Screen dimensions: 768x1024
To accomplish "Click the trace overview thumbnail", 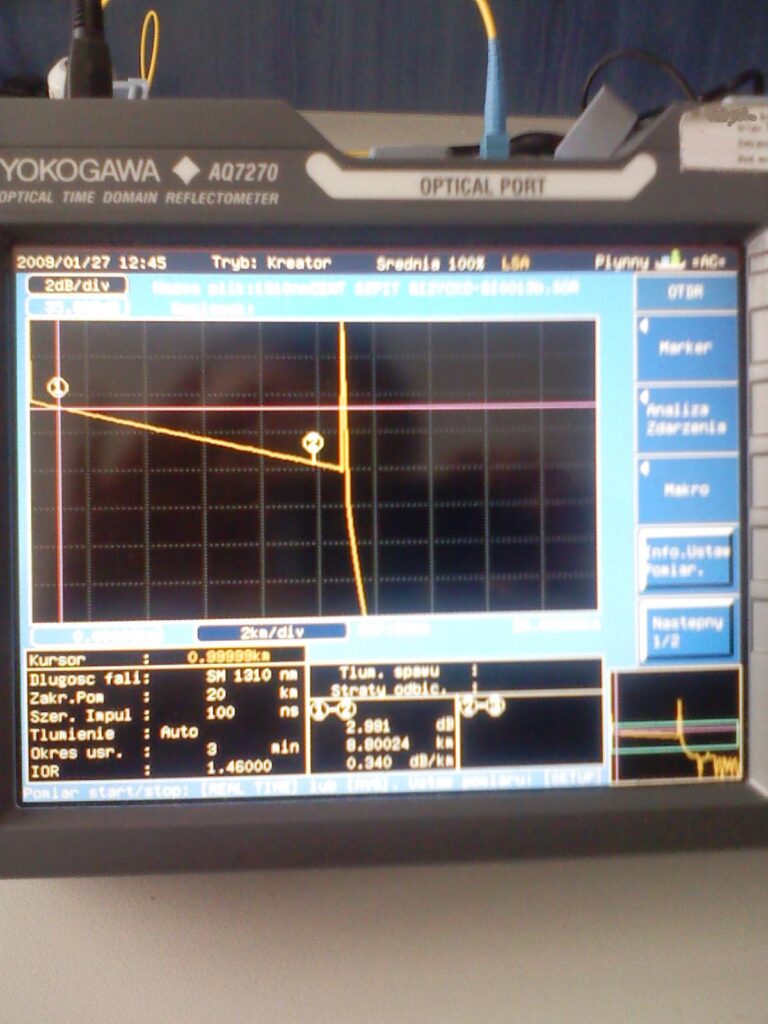I will point(677,727).
